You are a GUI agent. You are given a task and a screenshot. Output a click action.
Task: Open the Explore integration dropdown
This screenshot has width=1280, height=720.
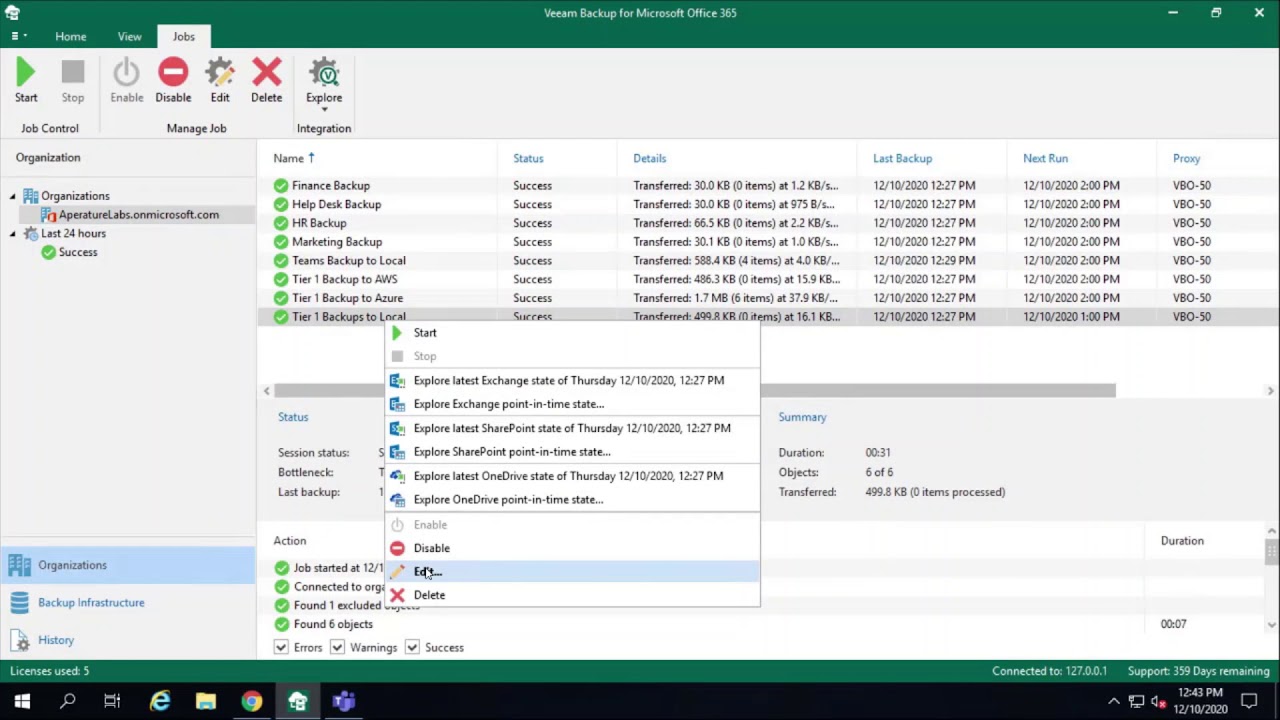coord(324,85)
